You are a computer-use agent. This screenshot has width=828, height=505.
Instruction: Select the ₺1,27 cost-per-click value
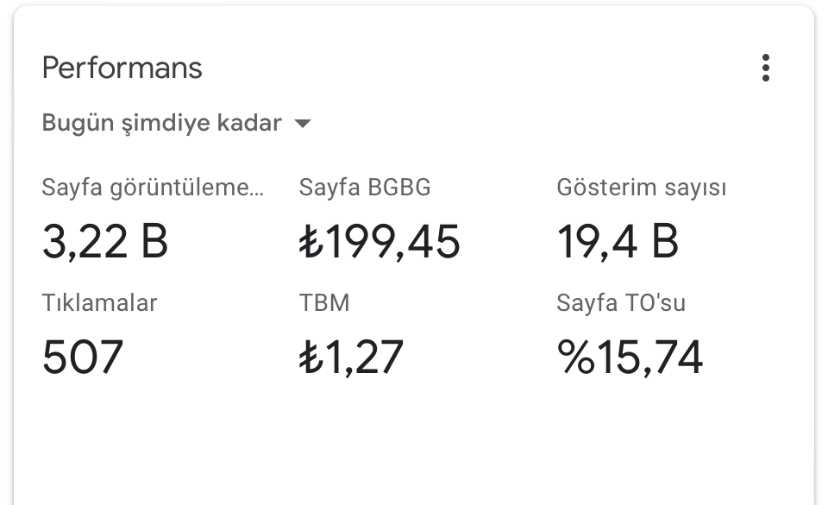pyautogui.click(x=351, y=357)
